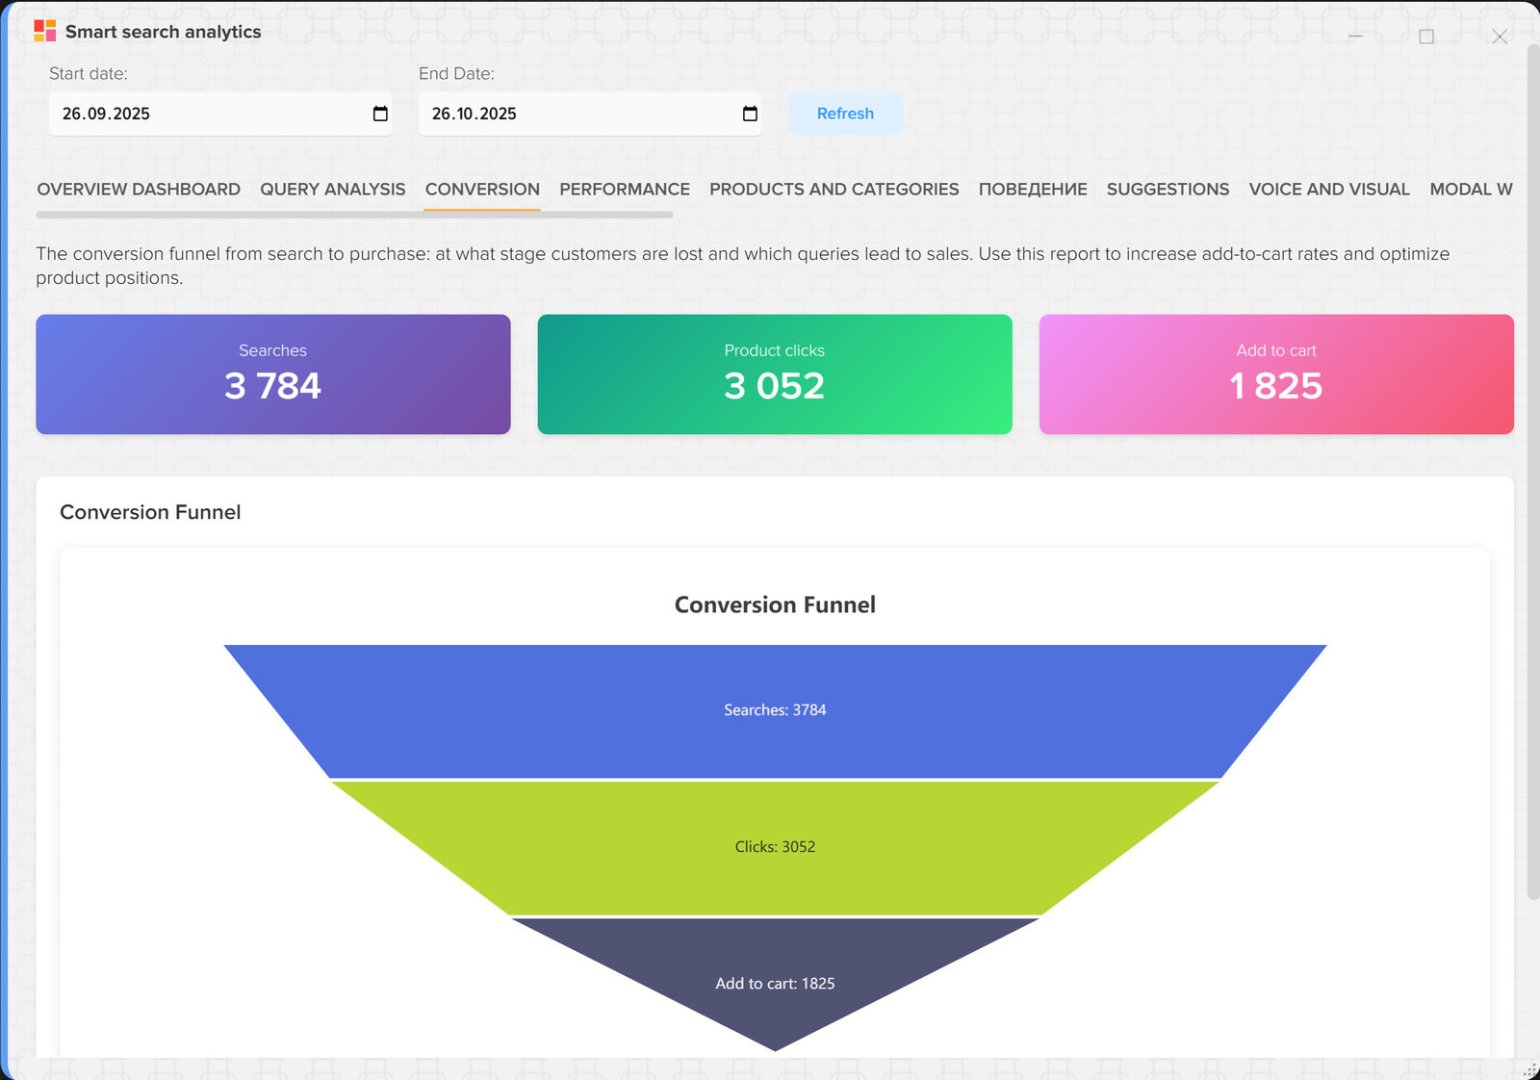Switch to the Поведение tab
This screenshot has height=1080, width=1540.
coord(1033,189)
